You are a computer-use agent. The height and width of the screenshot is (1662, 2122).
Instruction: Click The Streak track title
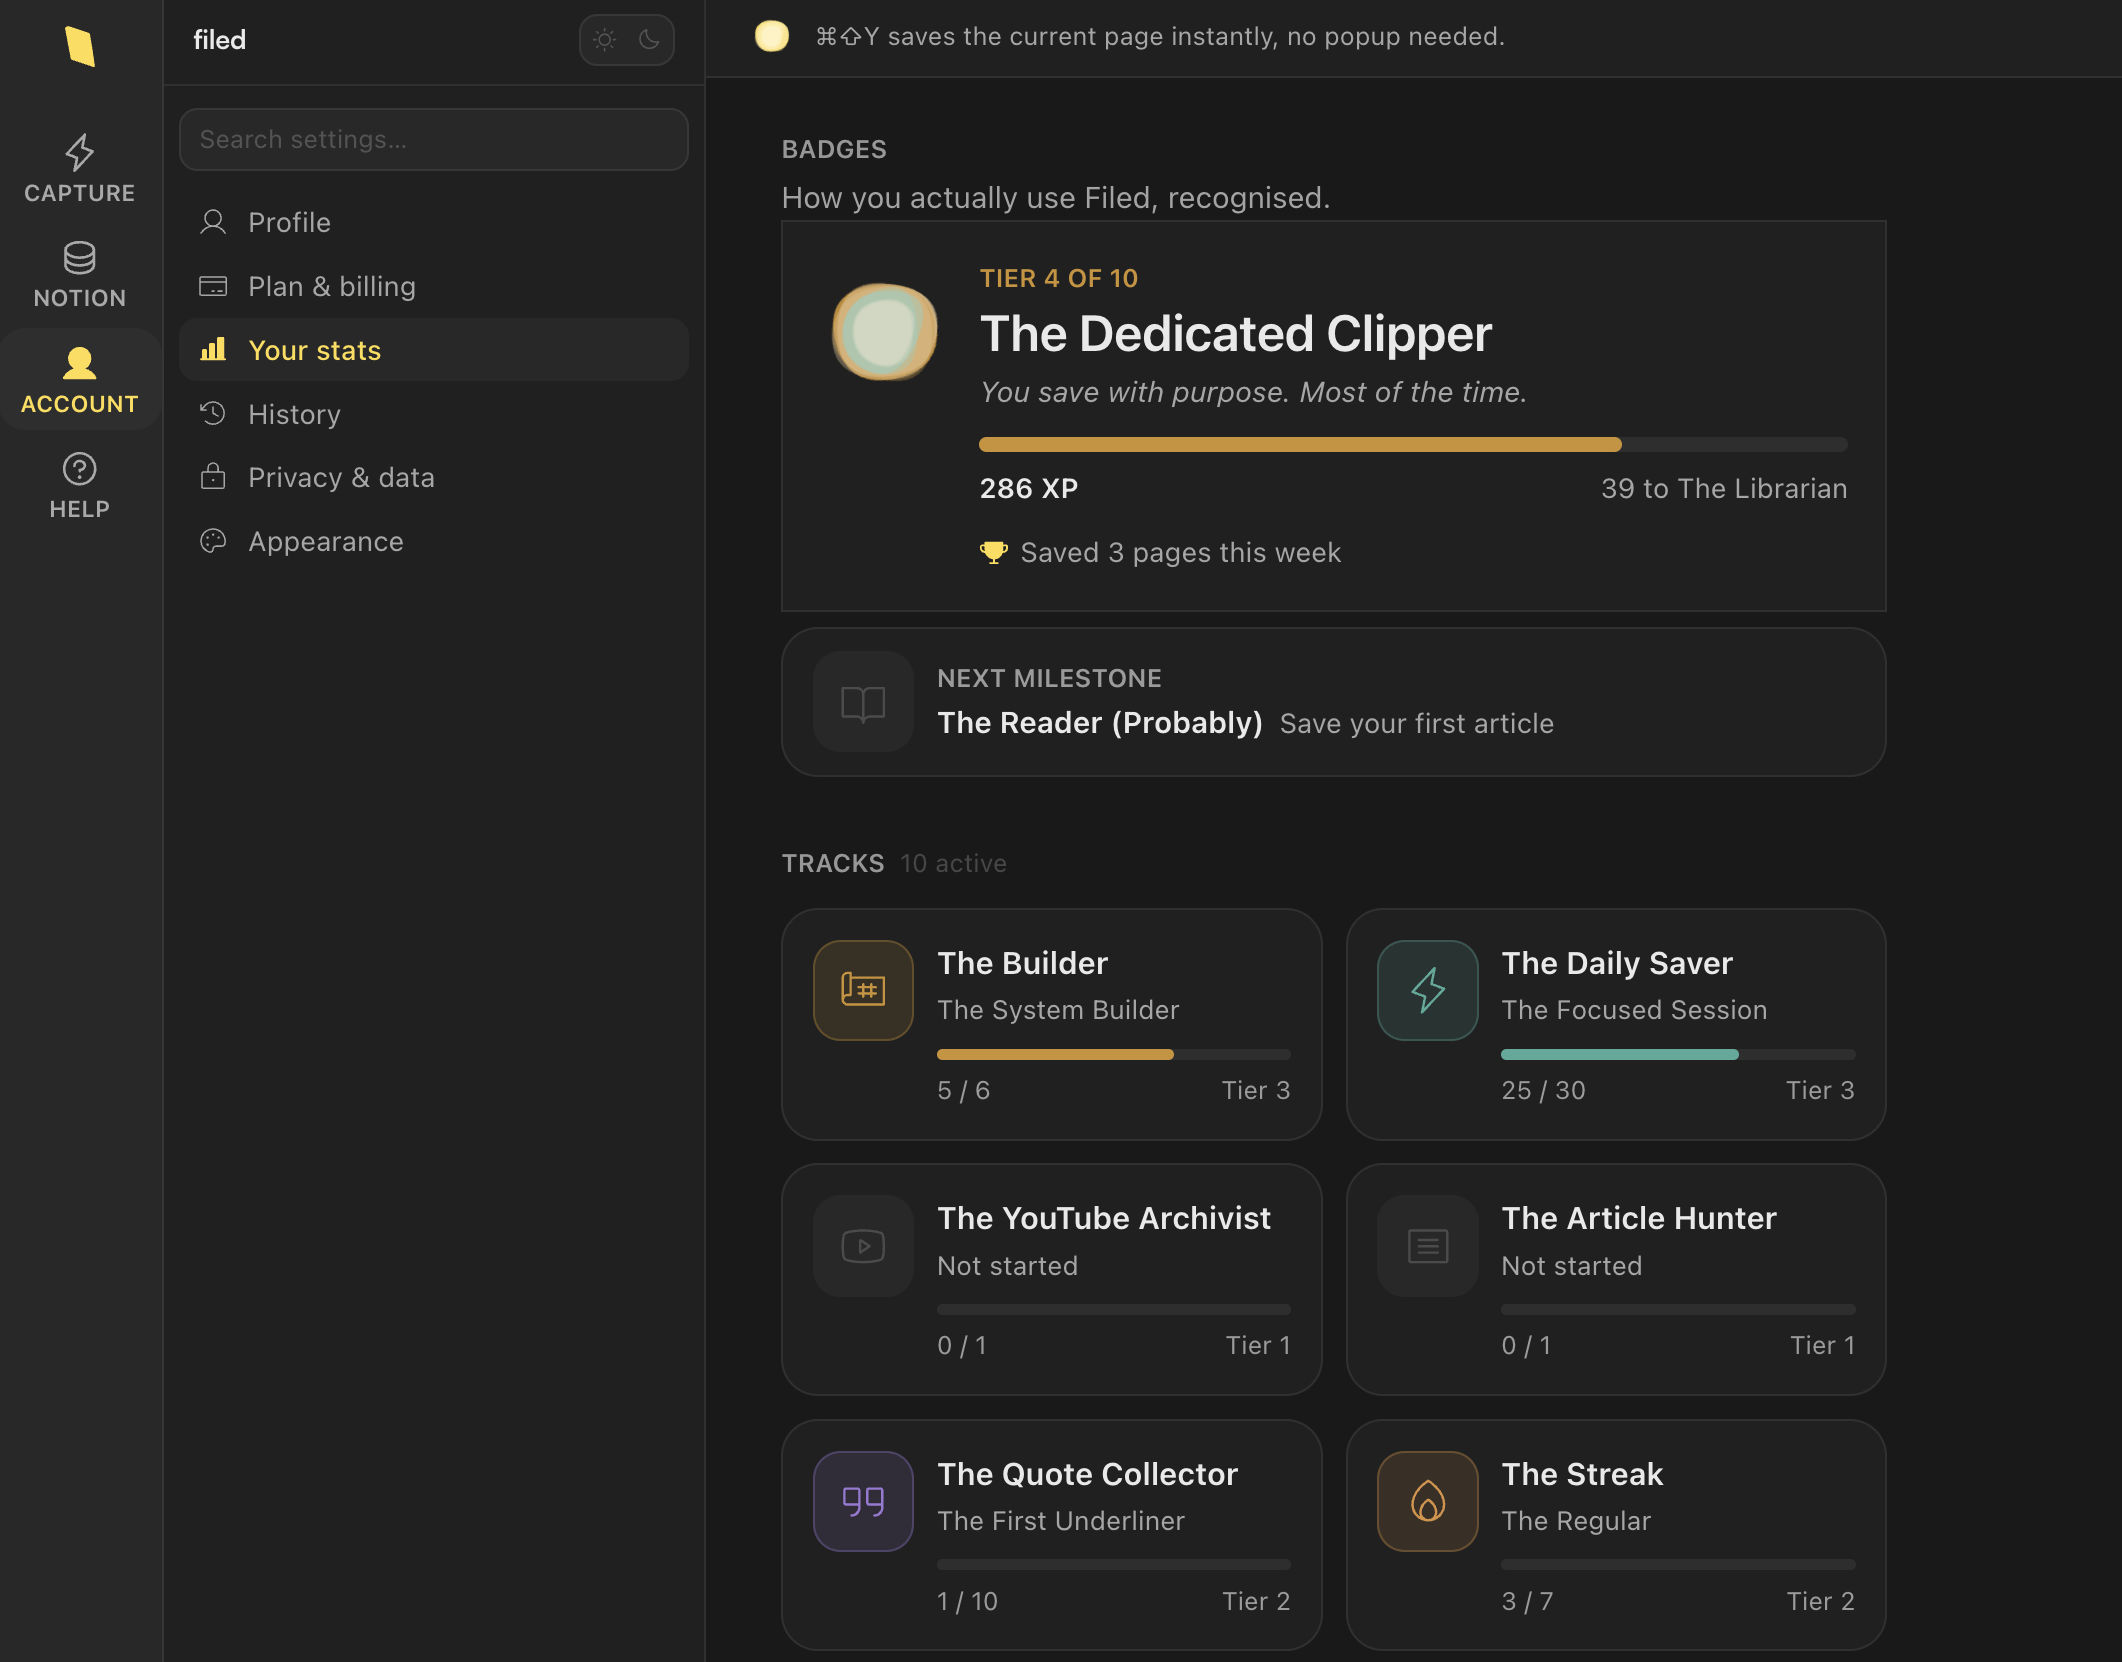1582,1474
